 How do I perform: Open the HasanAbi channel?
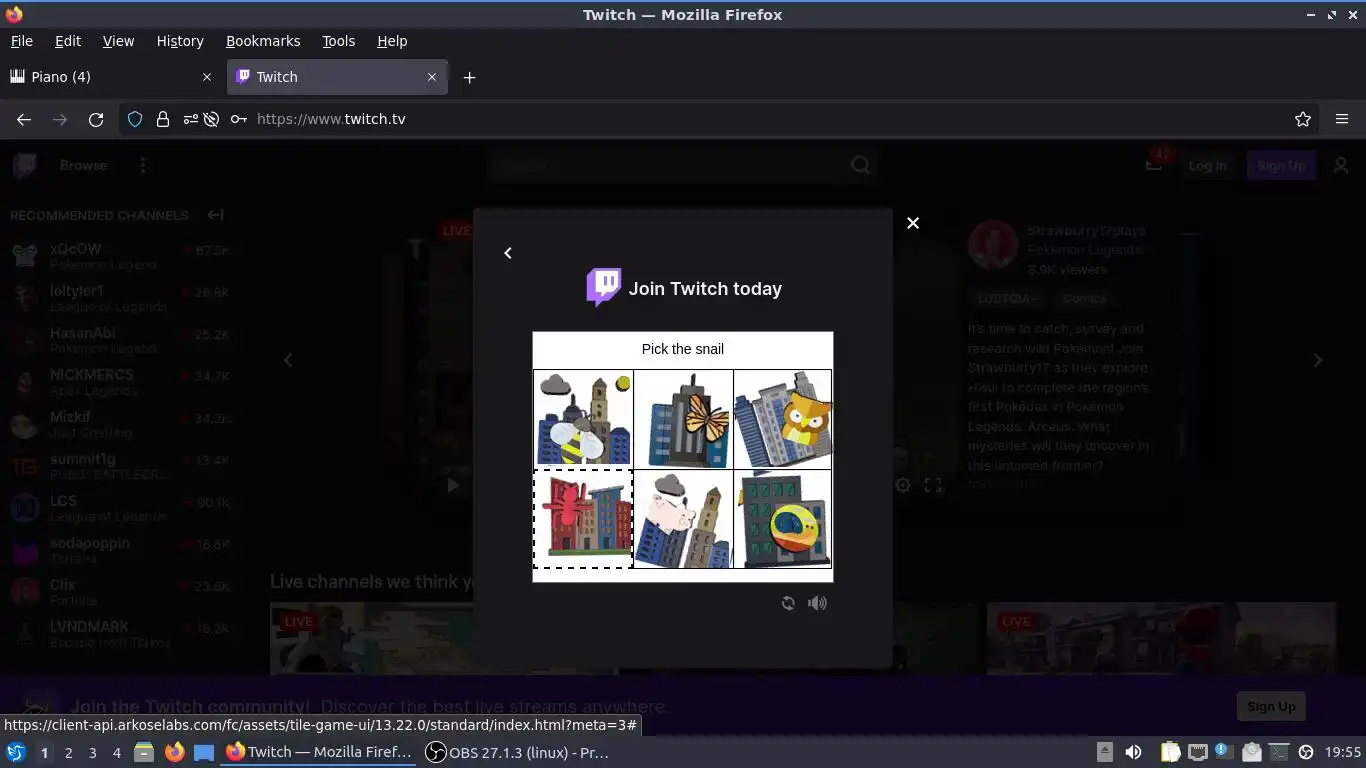coord(120,340)
